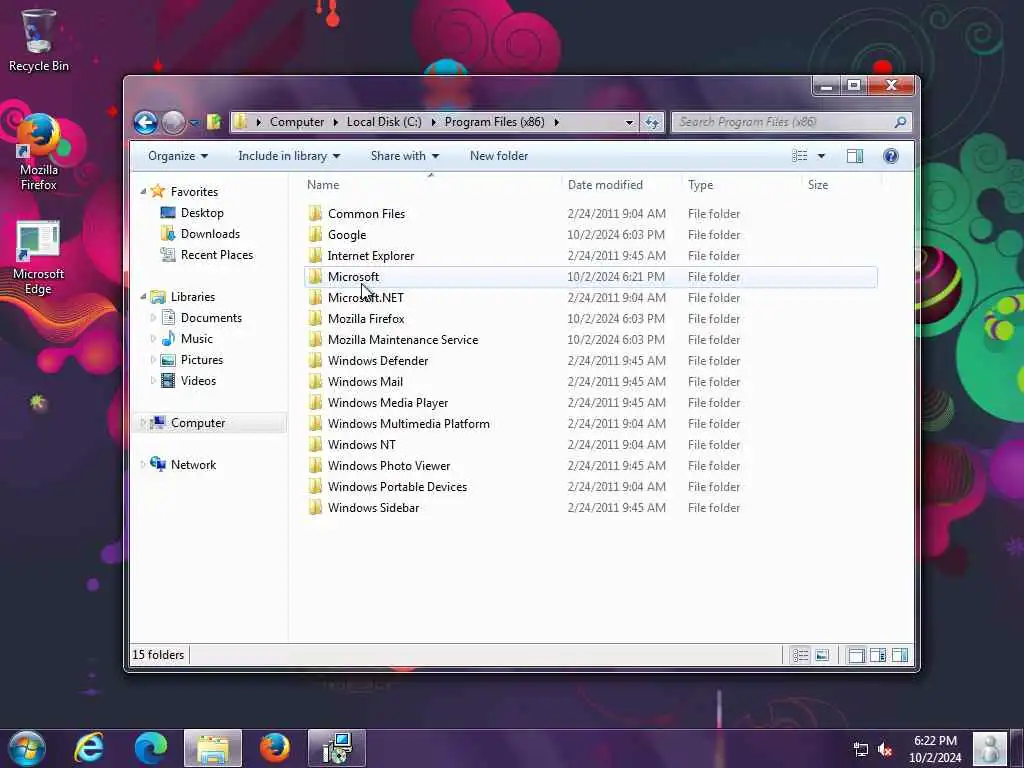
Task: Expand the Network tree node
Action: tap(143, 464)
